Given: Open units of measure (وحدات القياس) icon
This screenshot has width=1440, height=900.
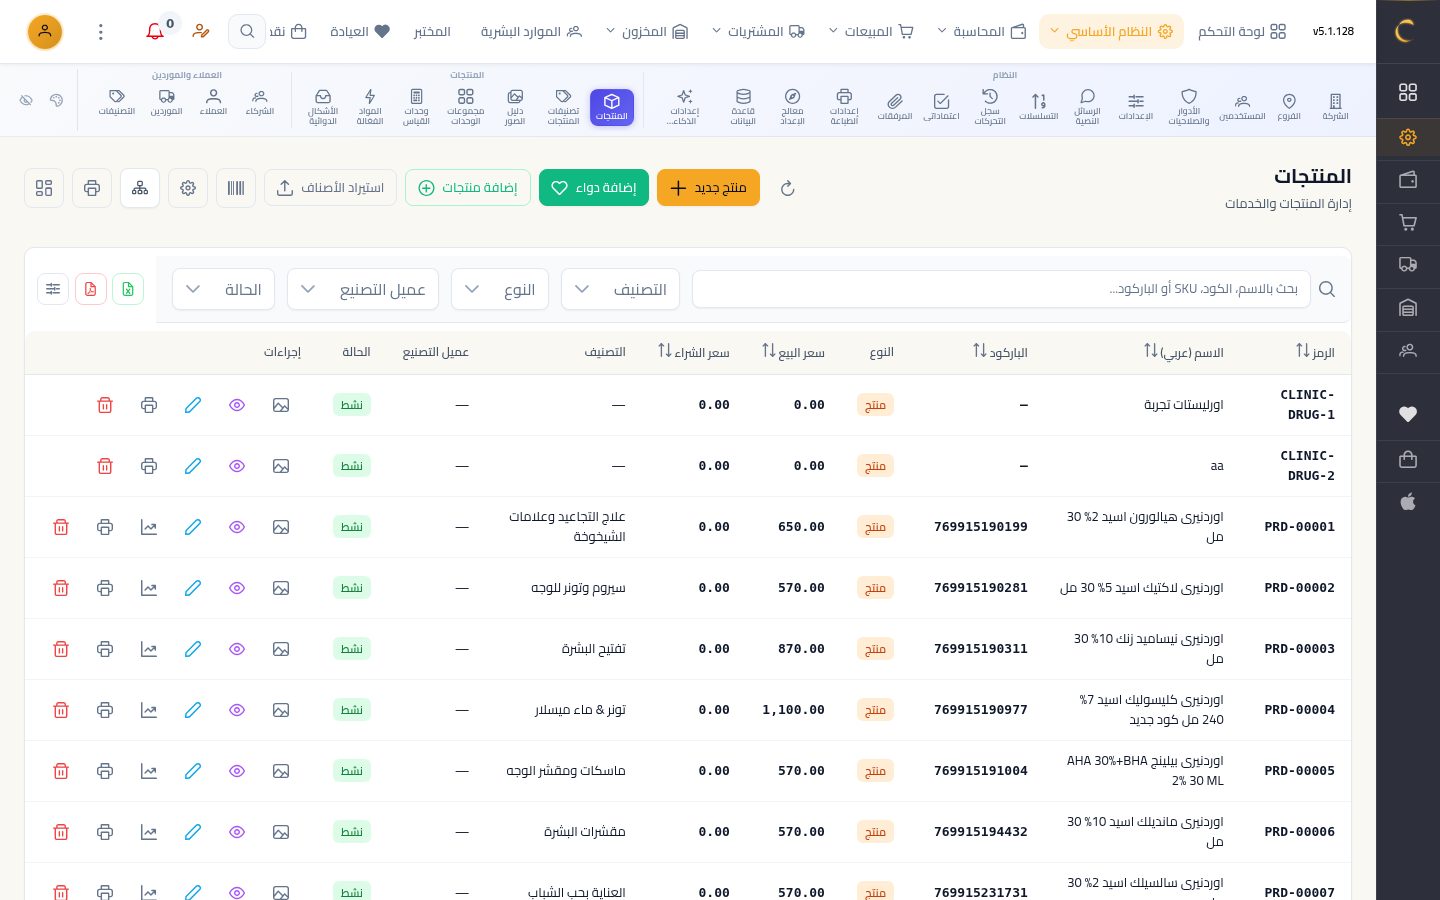Looking at the screenshot, I should click(x=416, y=107).
